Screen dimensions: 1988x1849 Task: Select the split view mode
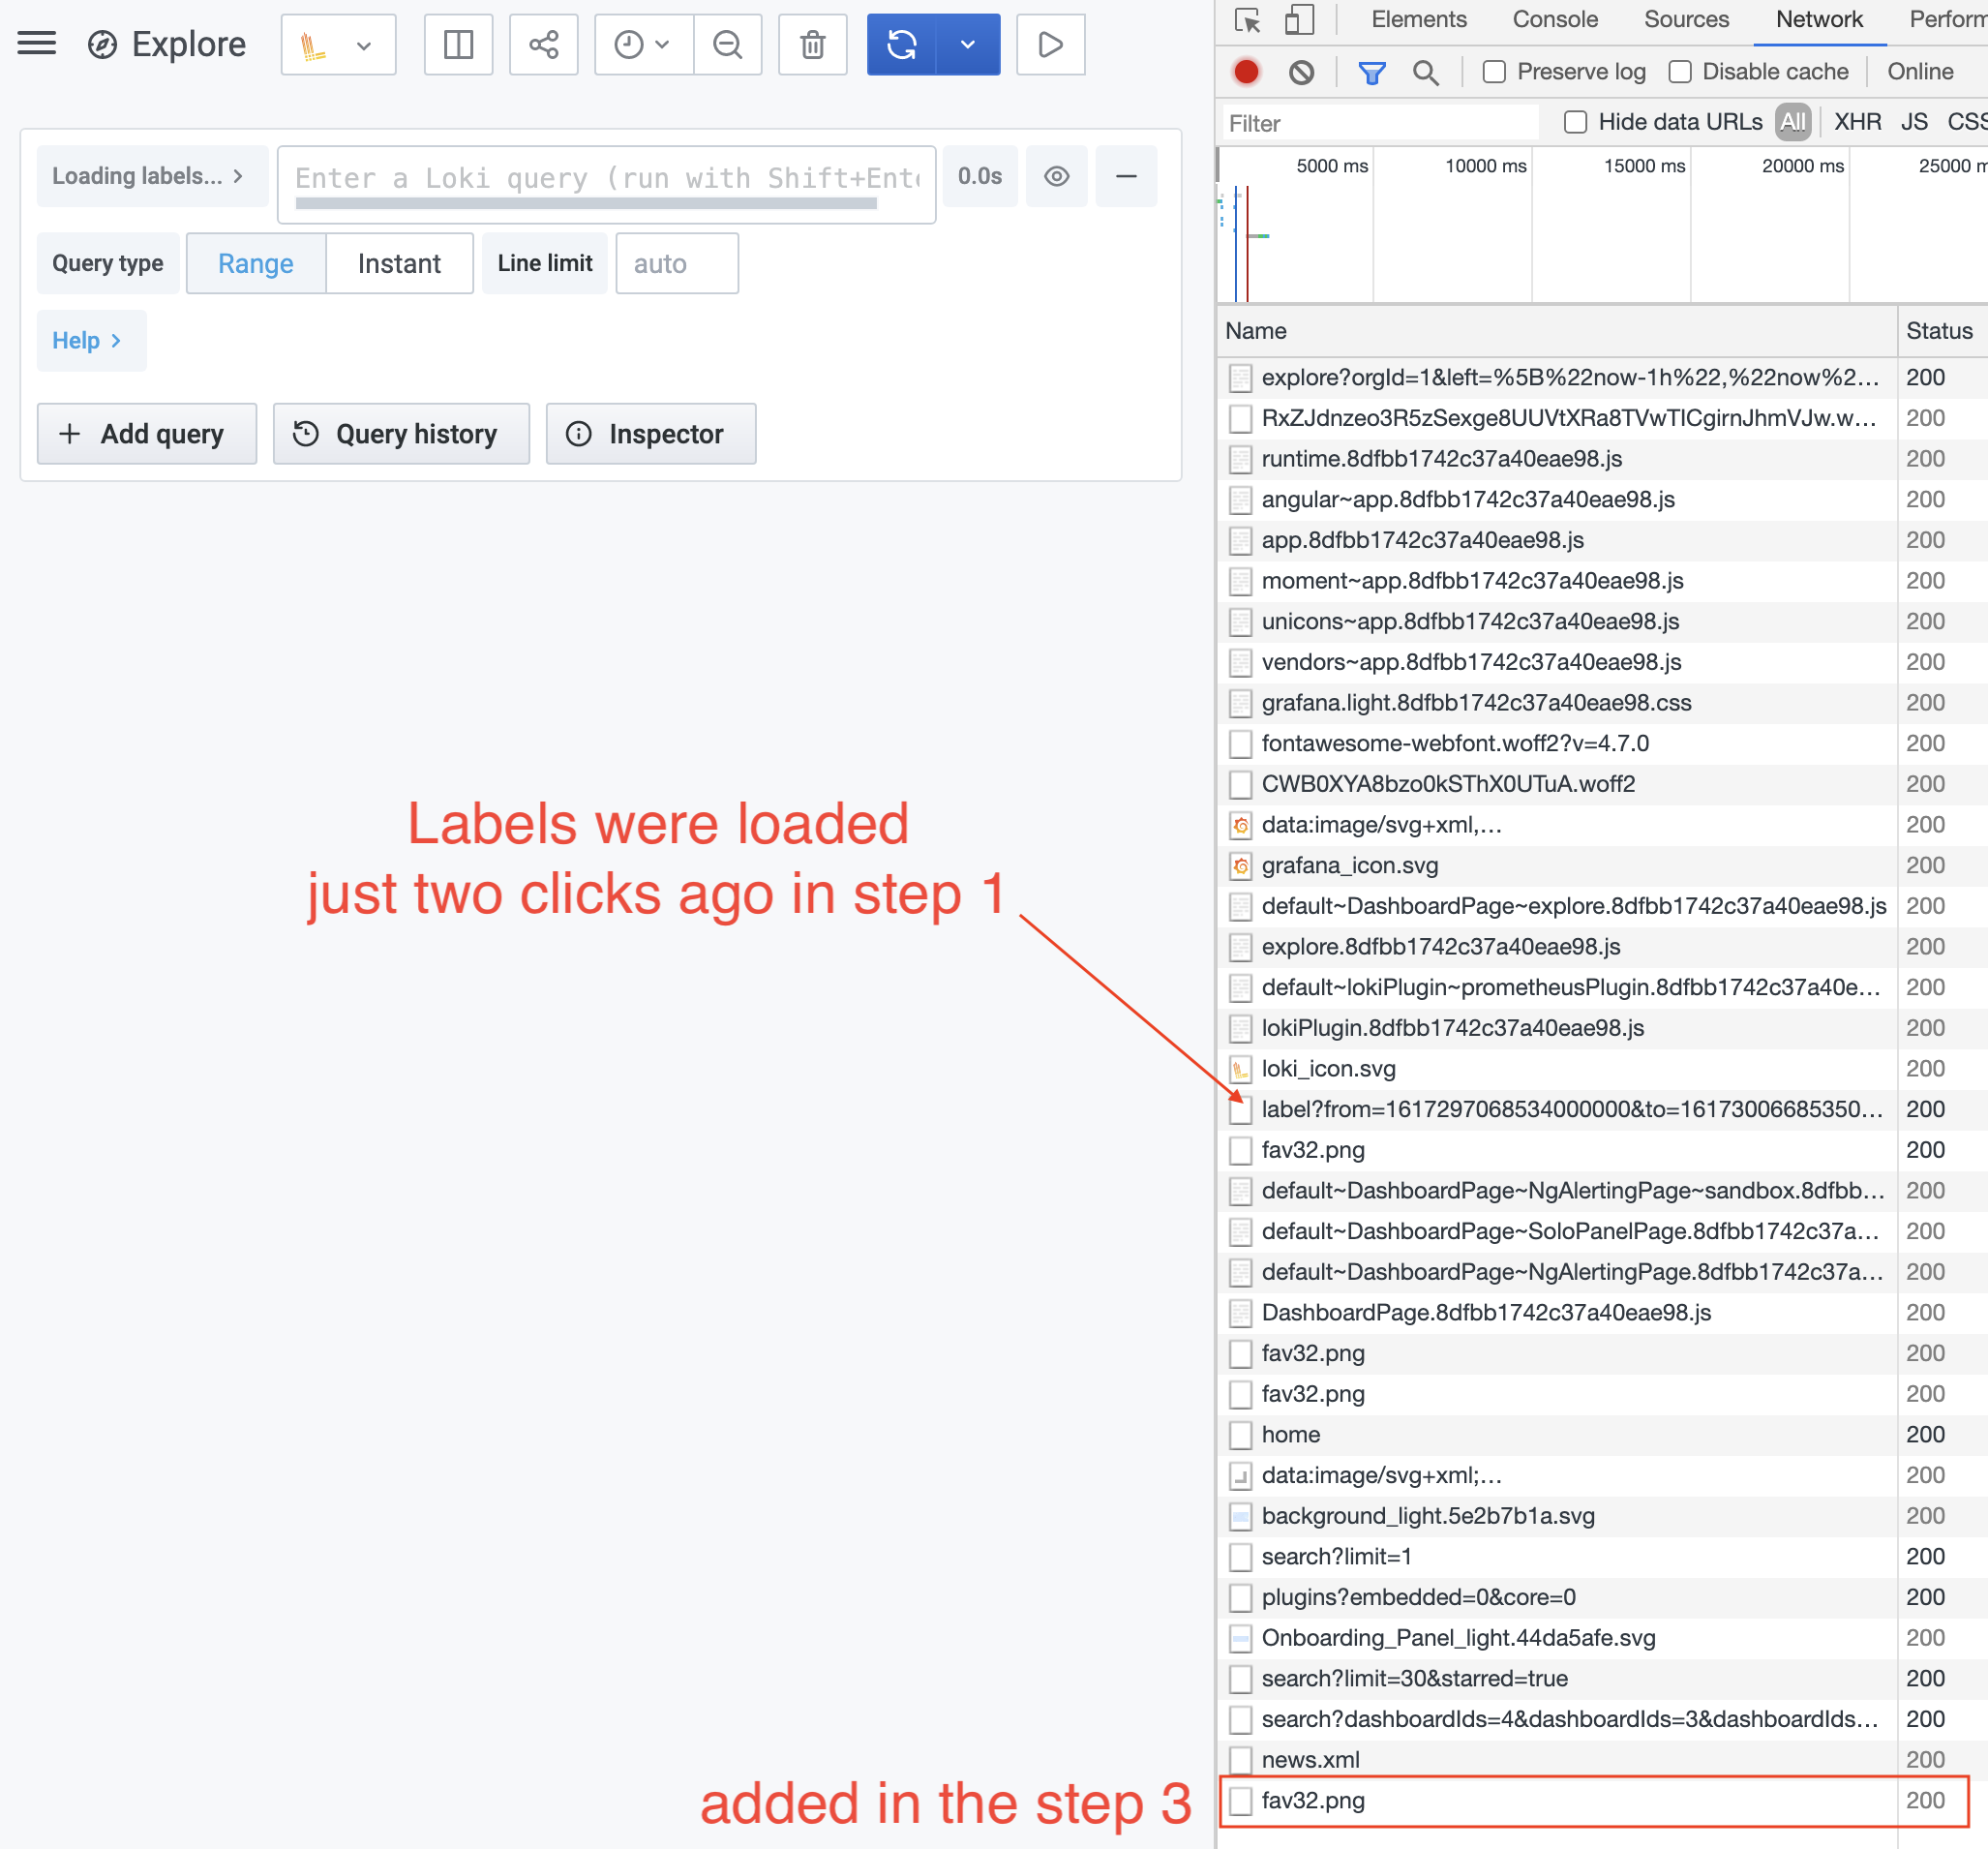tap(458, 44)
